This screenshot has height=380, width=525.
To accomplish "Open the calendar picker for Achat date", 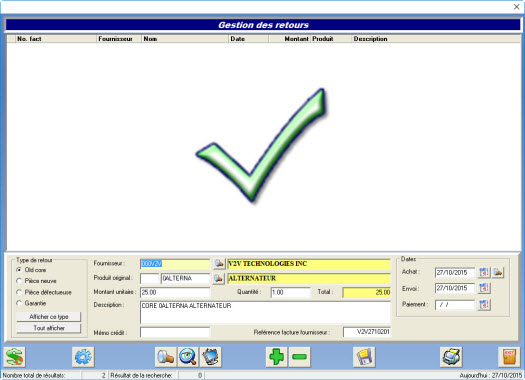I will 484,273.
